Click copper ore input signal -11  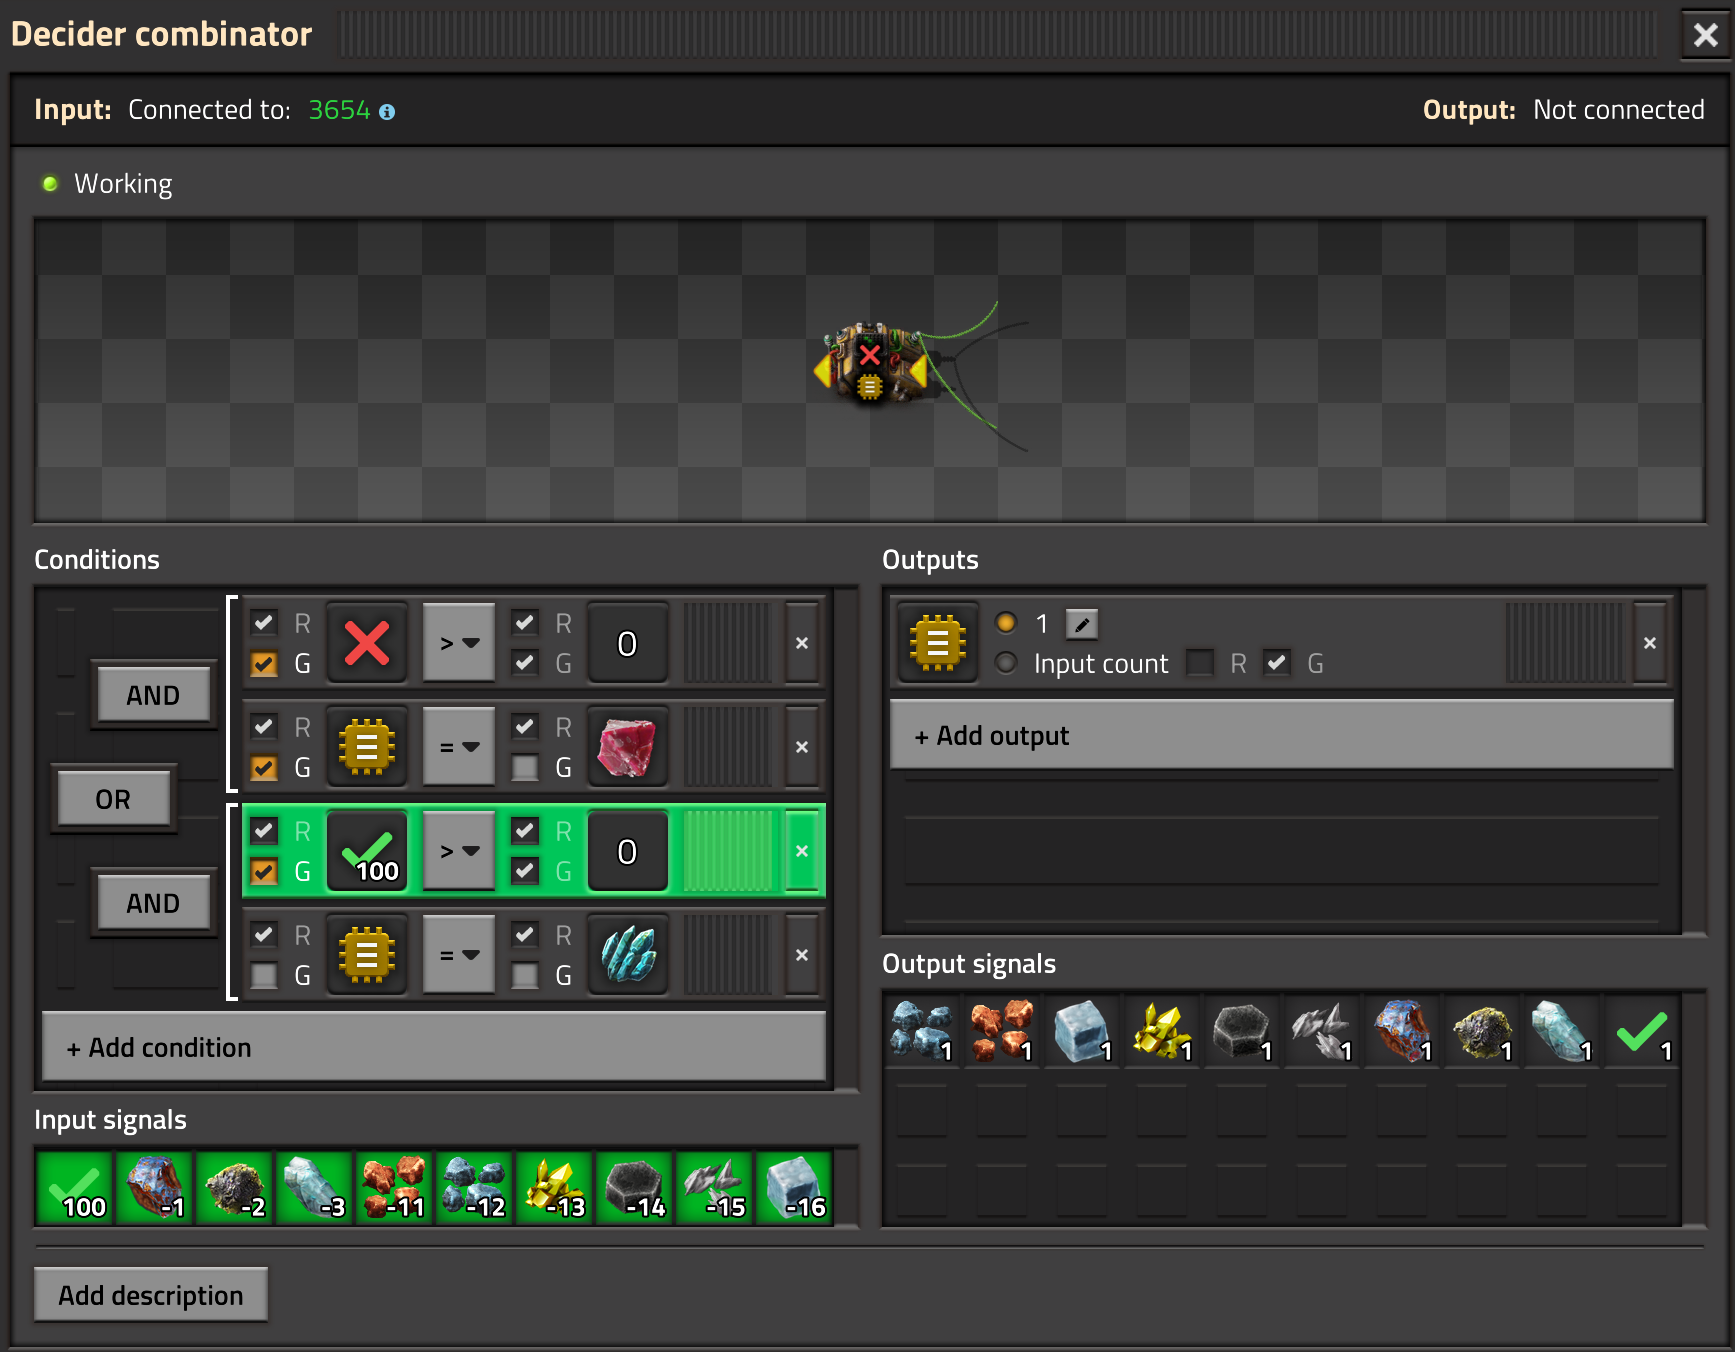395,1187
